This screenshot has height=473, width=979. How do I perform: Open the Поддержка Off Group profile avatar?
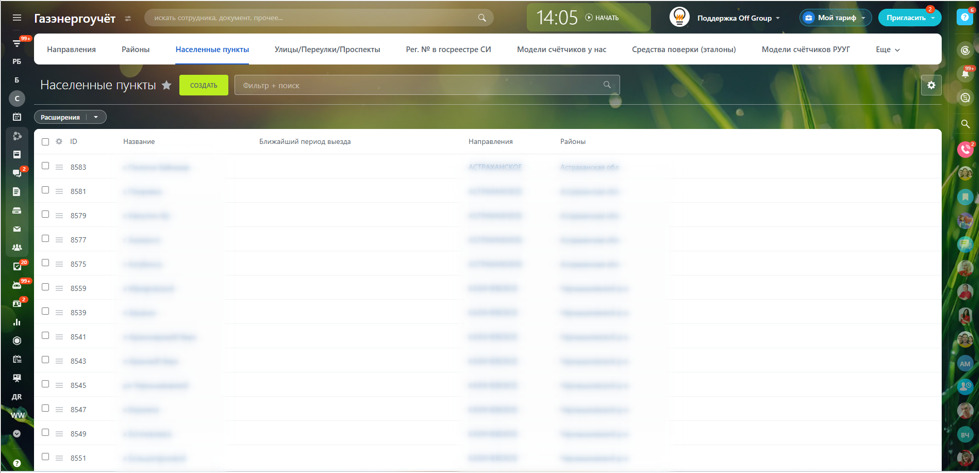pyautogui.click(x=679, y=17)
